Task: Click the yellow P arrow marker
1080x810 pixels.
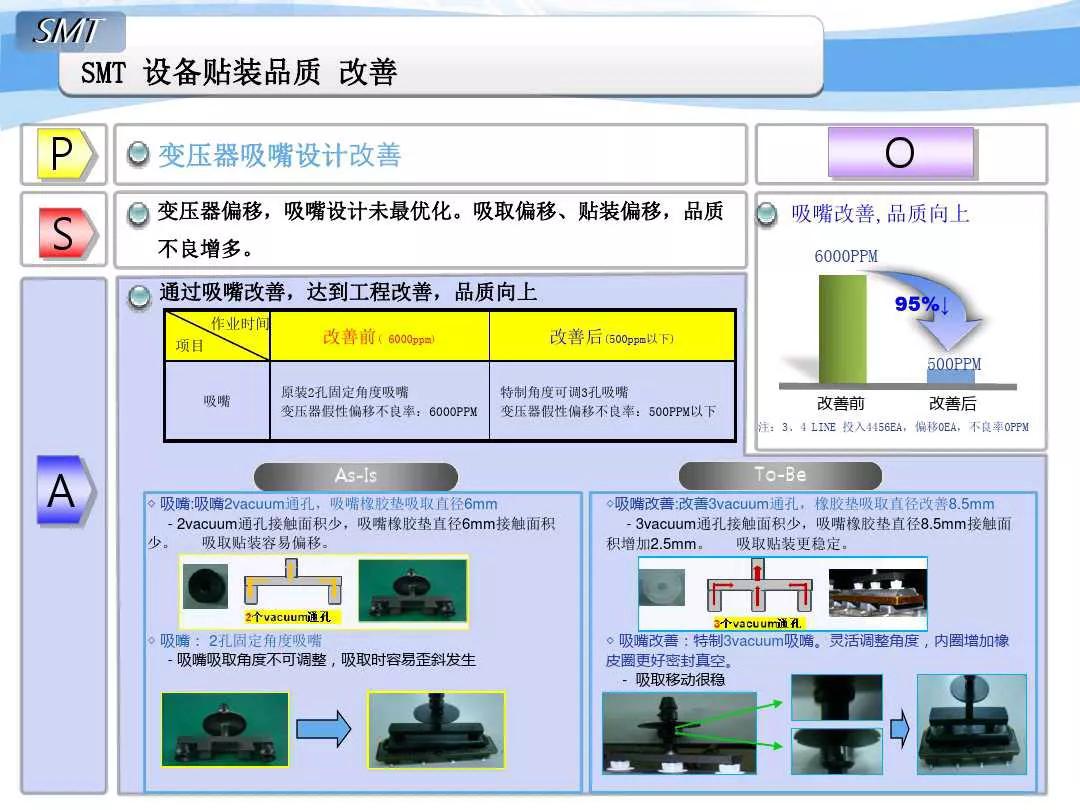Action: 62,154
